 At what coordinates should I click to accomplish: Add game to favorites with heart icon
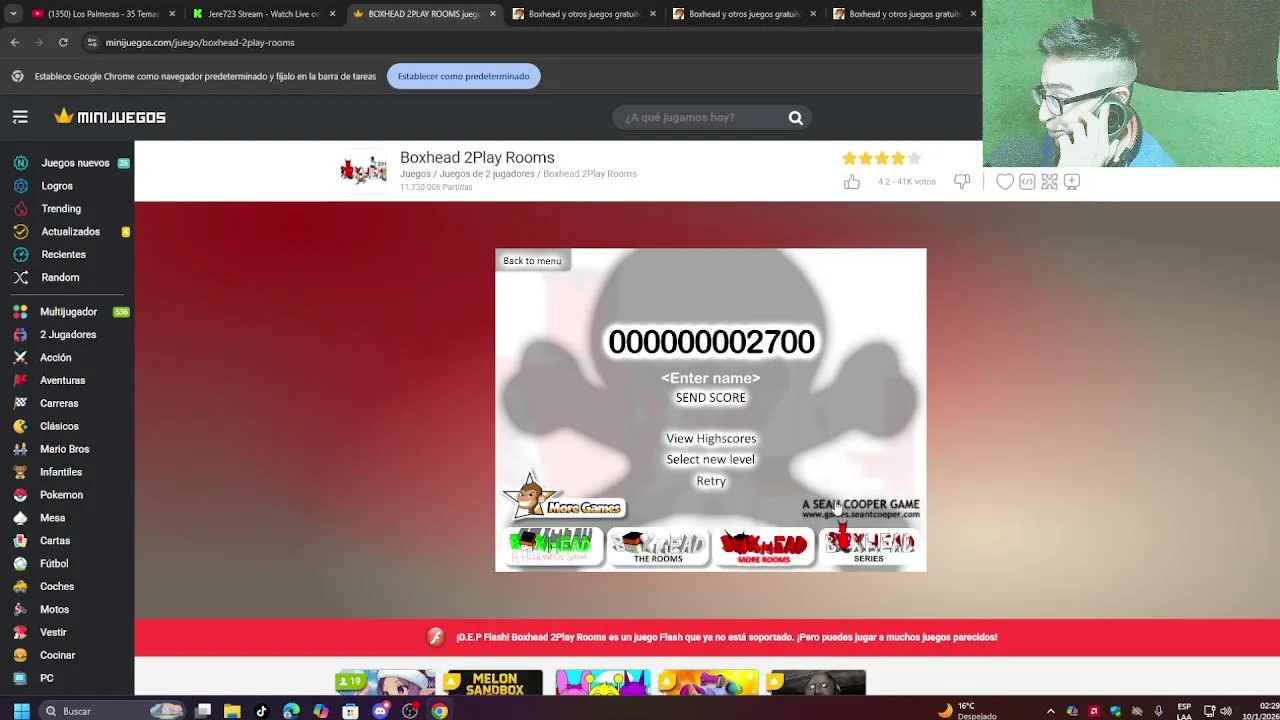(1005, 182)
